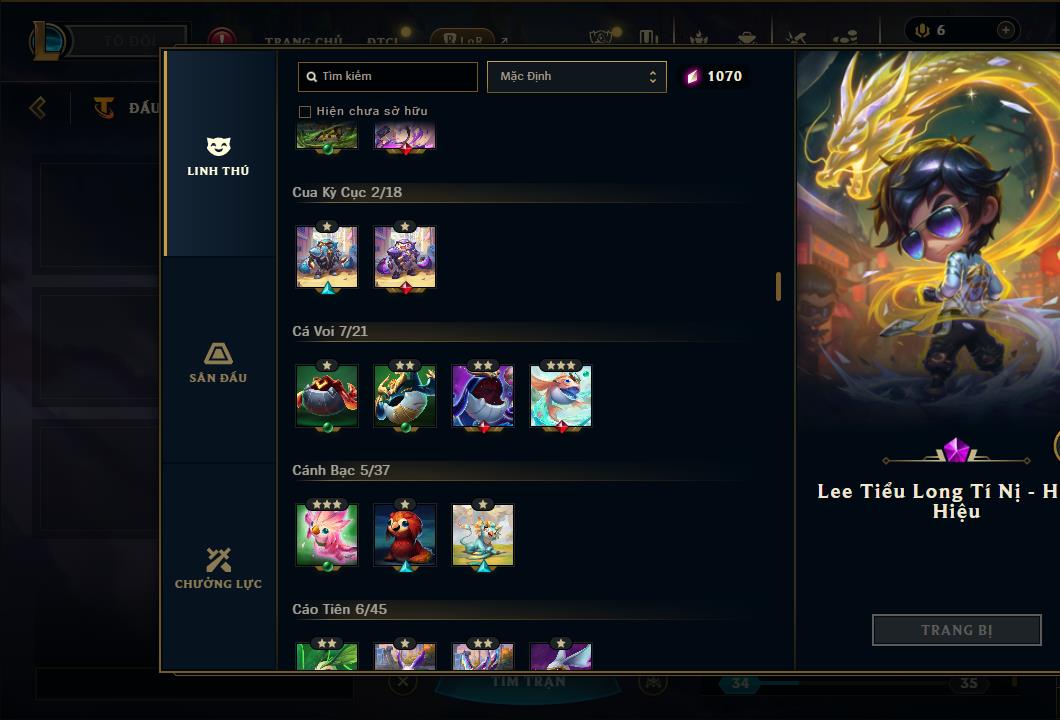Select the dark Cá Voi two-star whale
The image size is (1060, 720).
483,396
